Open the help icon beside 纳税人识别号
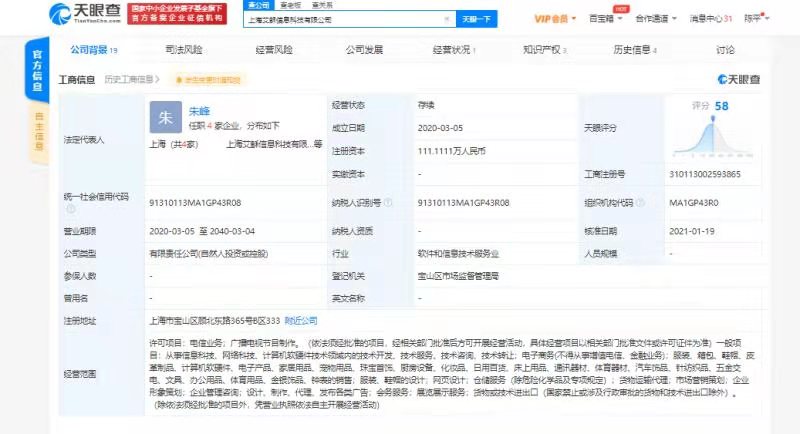Image resolution: width=800 pixels, height=434 pixels. pyautogui.click(x=388, y=202)
